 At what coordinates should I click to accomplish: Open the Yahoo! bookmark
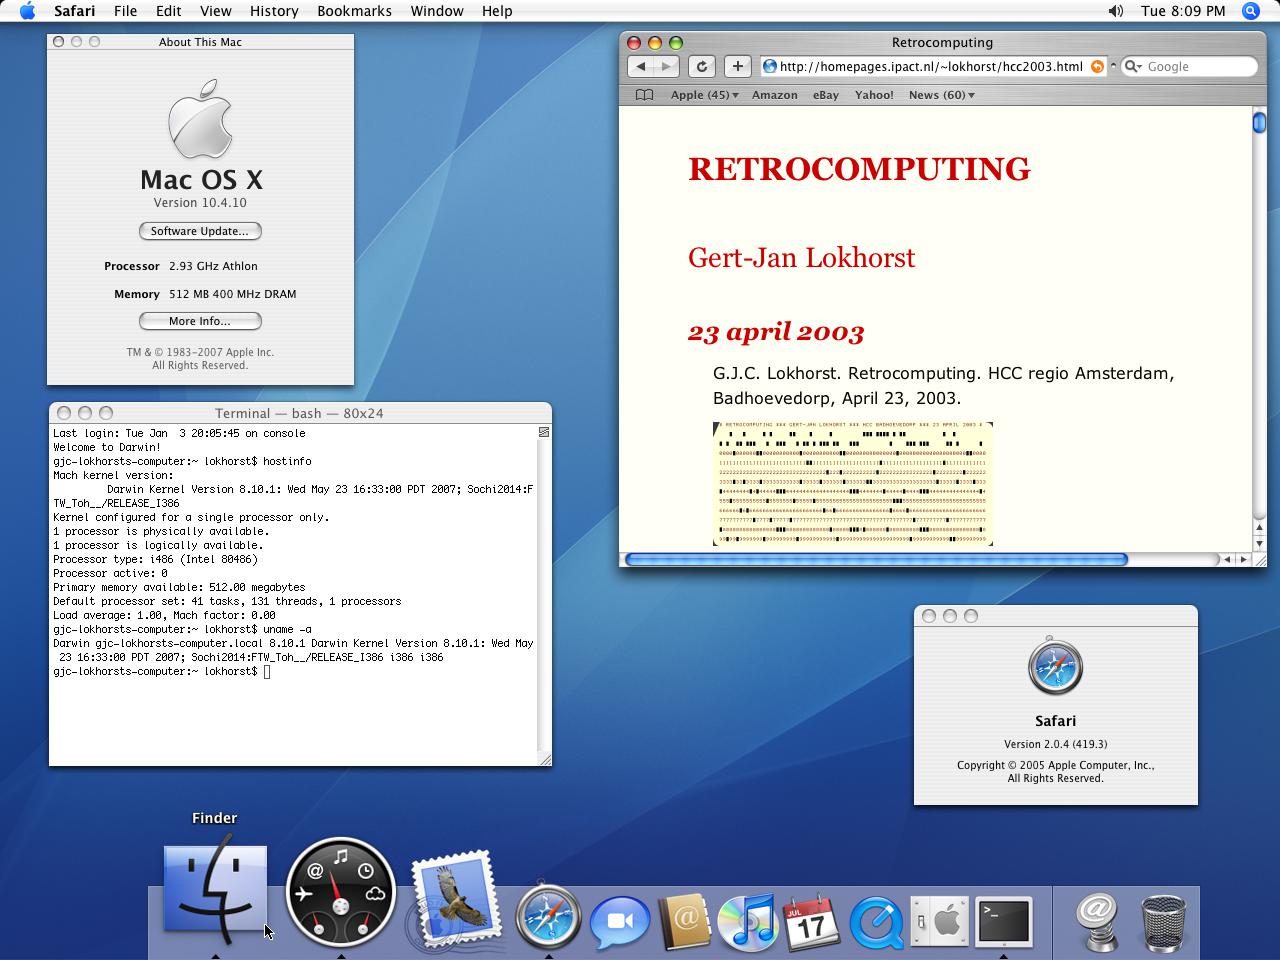pyautogui.click(x=874, y=95)
